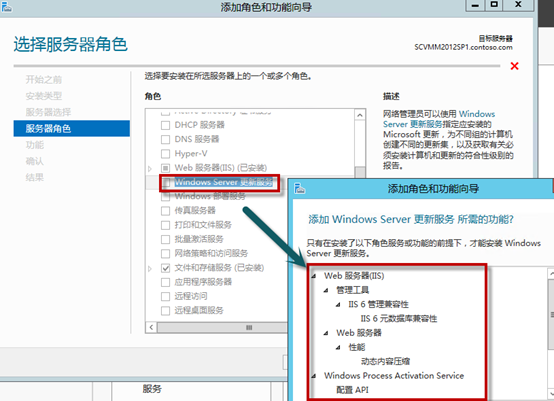The width and height of the screenshot is (554, 401).
Task: Enable the Hyper-V role checkbox
Action: coord(165,154)
